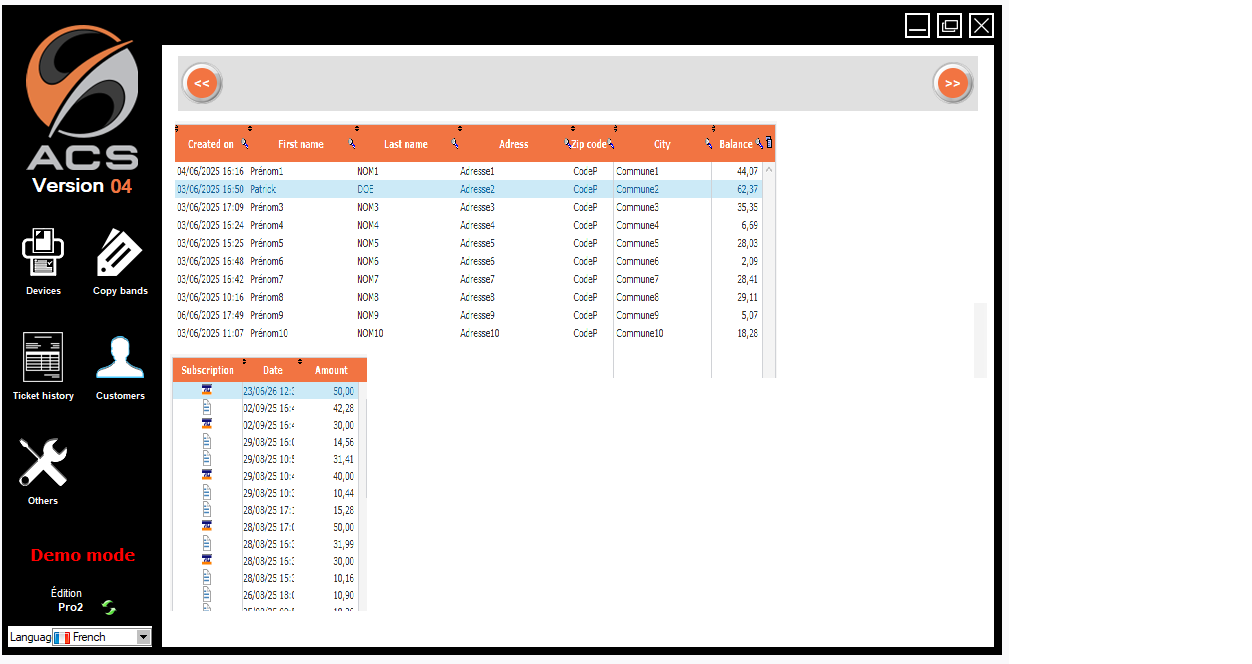Click the document icon on the 10,44 row
Image resolution: width=1252 pixels, height=664 pixels.
[207, 493]
